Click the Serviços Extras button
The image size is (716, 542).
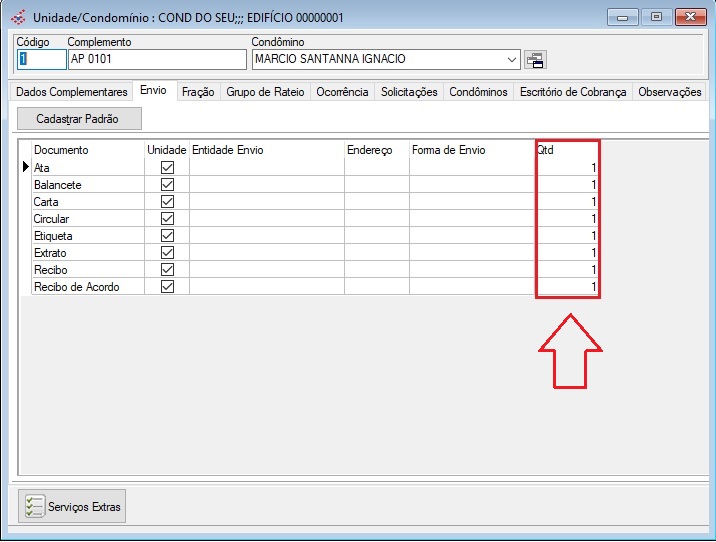73,507
